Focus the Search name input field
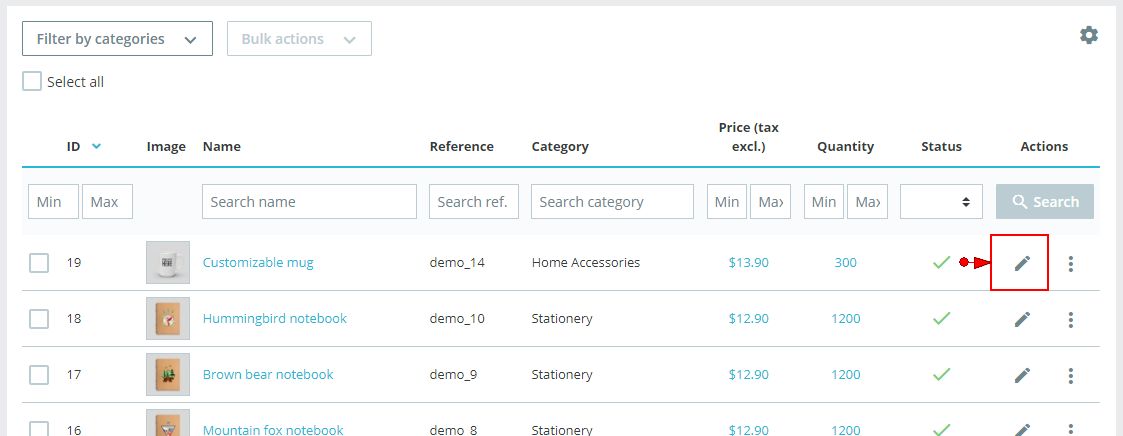 [x=309, y=201]
